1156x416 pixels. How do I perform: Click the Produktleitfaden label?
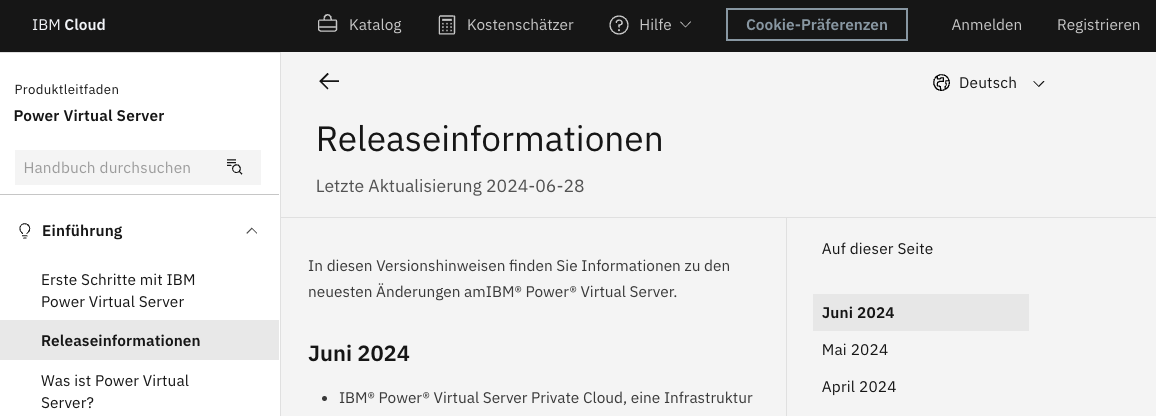[x=66, y=89]
